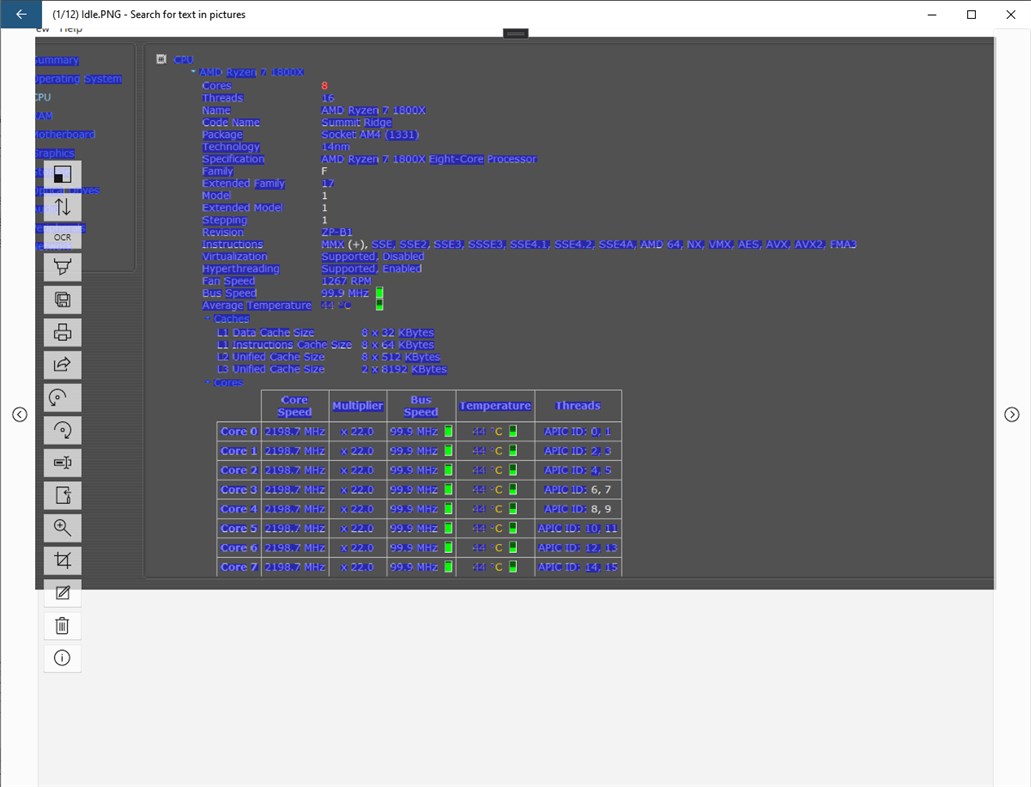The height and width of the screenshot is (787, 1031).
Task: Click '8 x 512 KBytes' L2 cache value
Action: pyautogui.click(x=400, y=357)
